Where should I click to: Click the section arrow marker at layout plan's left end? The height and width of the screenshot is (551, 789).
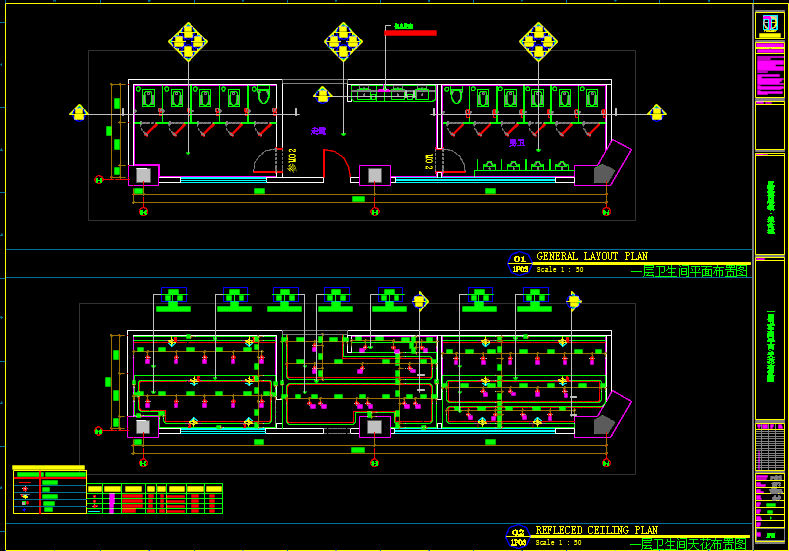point(79,113)
